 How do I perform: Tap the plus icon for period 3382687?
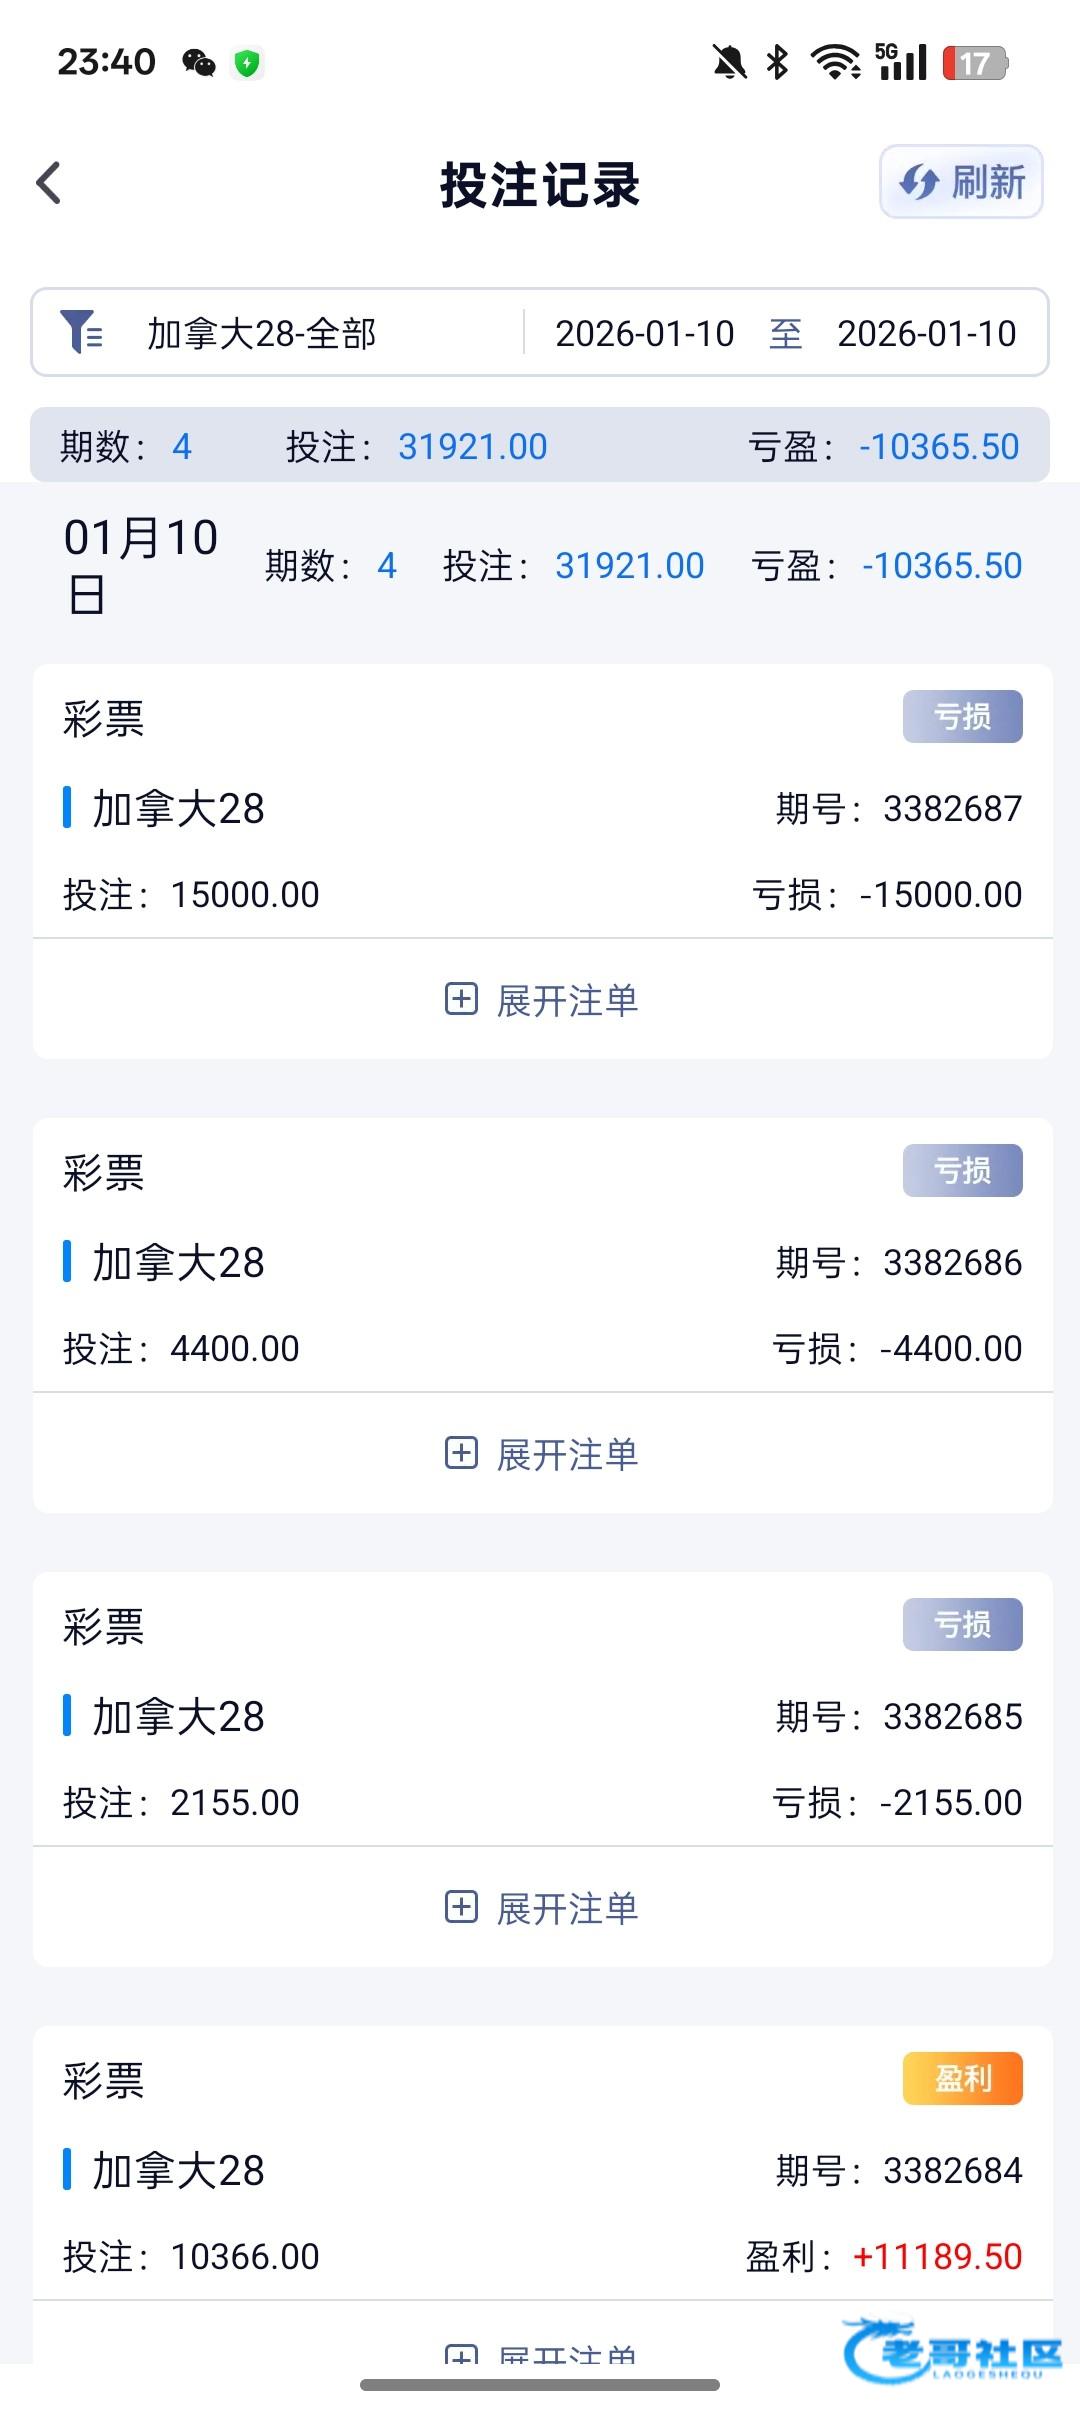coord(461,999)
